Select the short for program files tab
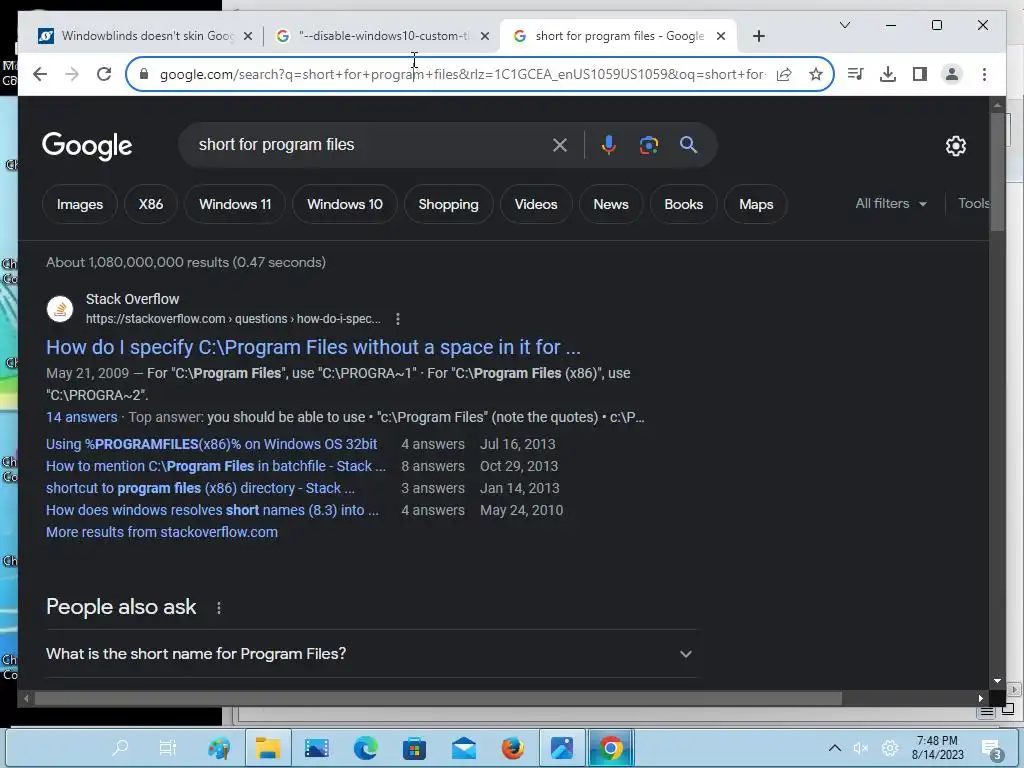The width and height of the screenshot is (1024, 768). pos(618,36)
